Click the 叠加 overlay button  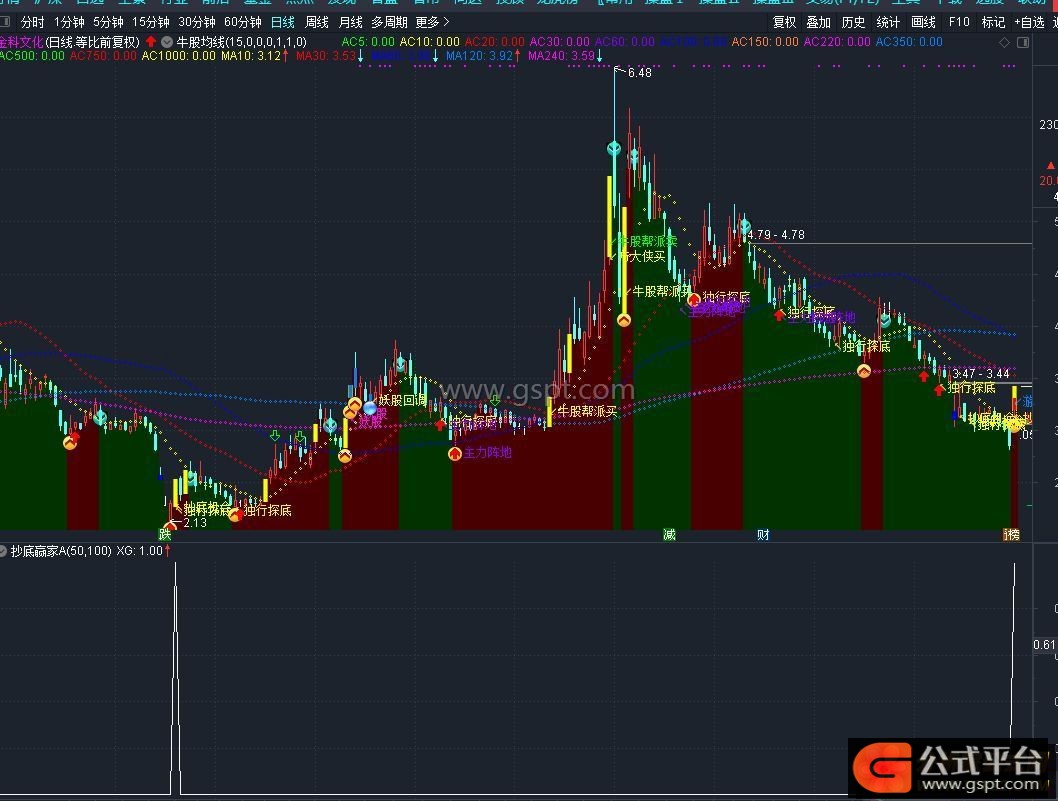818,22
